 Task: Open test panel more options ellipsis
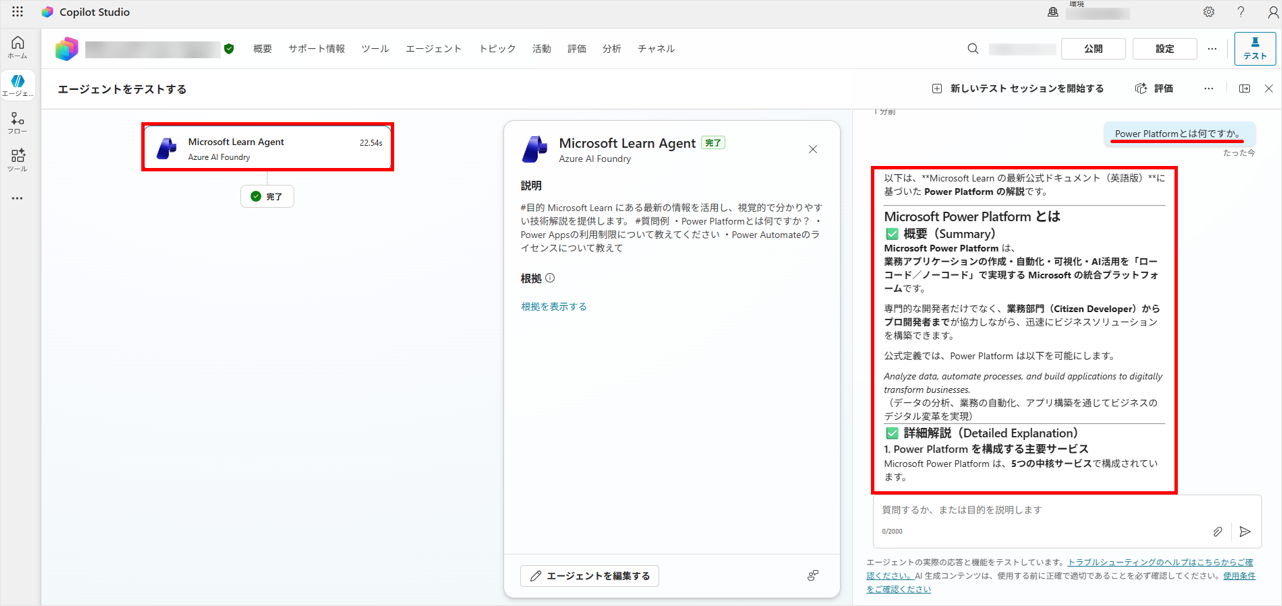[1208, 89]
